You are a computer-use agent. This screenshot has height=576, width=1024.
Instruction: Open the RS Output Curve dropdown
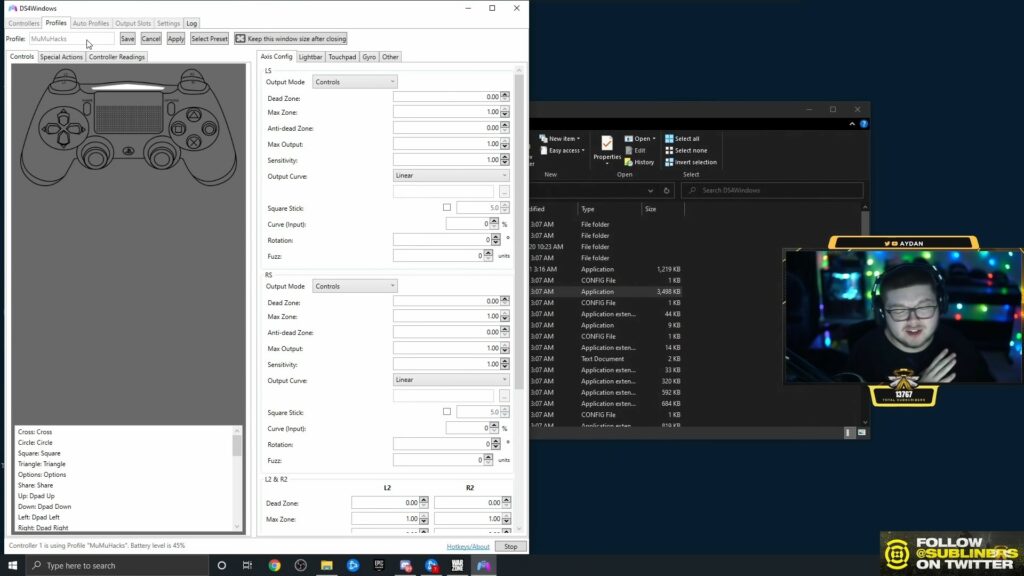pos(451,380)
